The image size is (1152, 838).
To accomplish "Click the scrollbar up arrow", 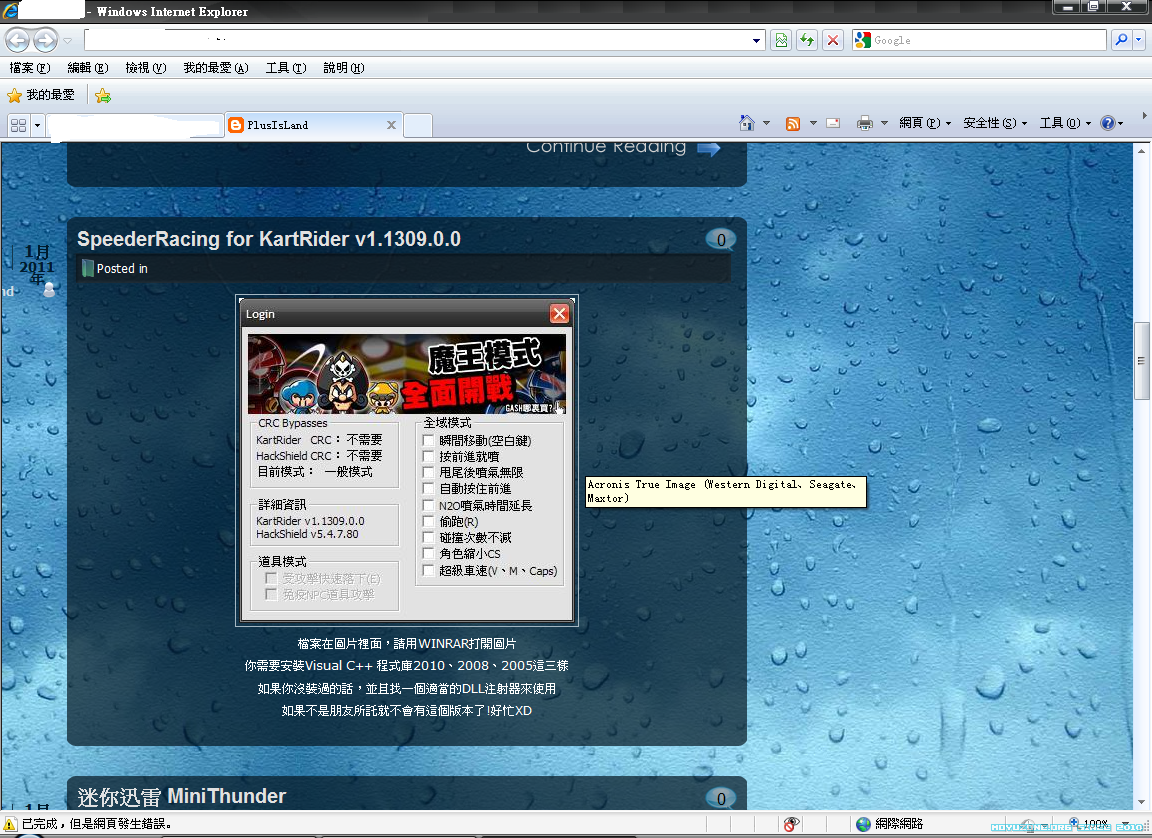I will (1141, 151).
